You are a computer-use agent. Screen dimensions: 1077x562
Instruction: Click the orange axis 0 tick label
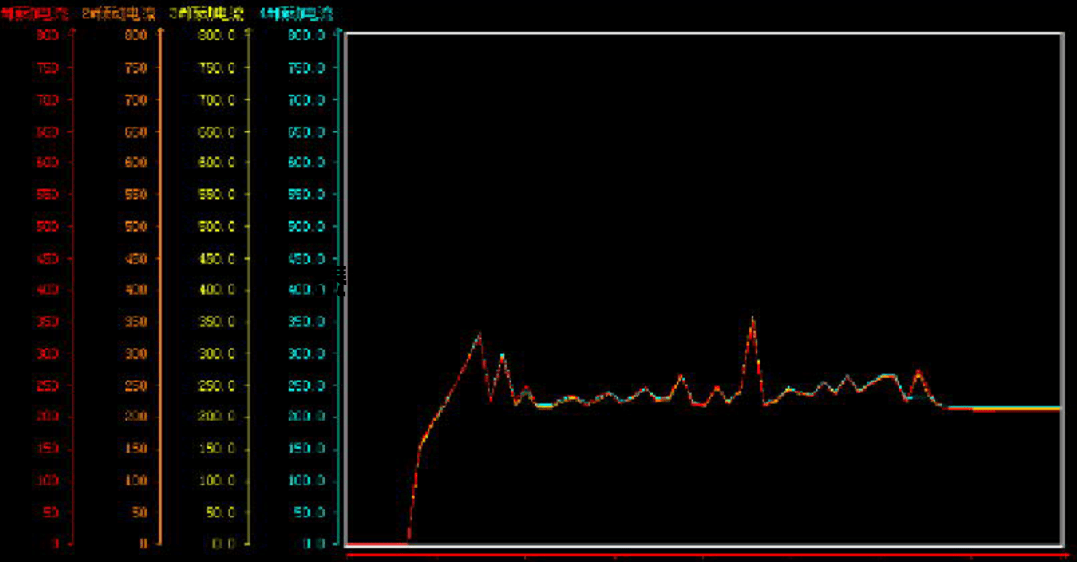tap(143, 544)
